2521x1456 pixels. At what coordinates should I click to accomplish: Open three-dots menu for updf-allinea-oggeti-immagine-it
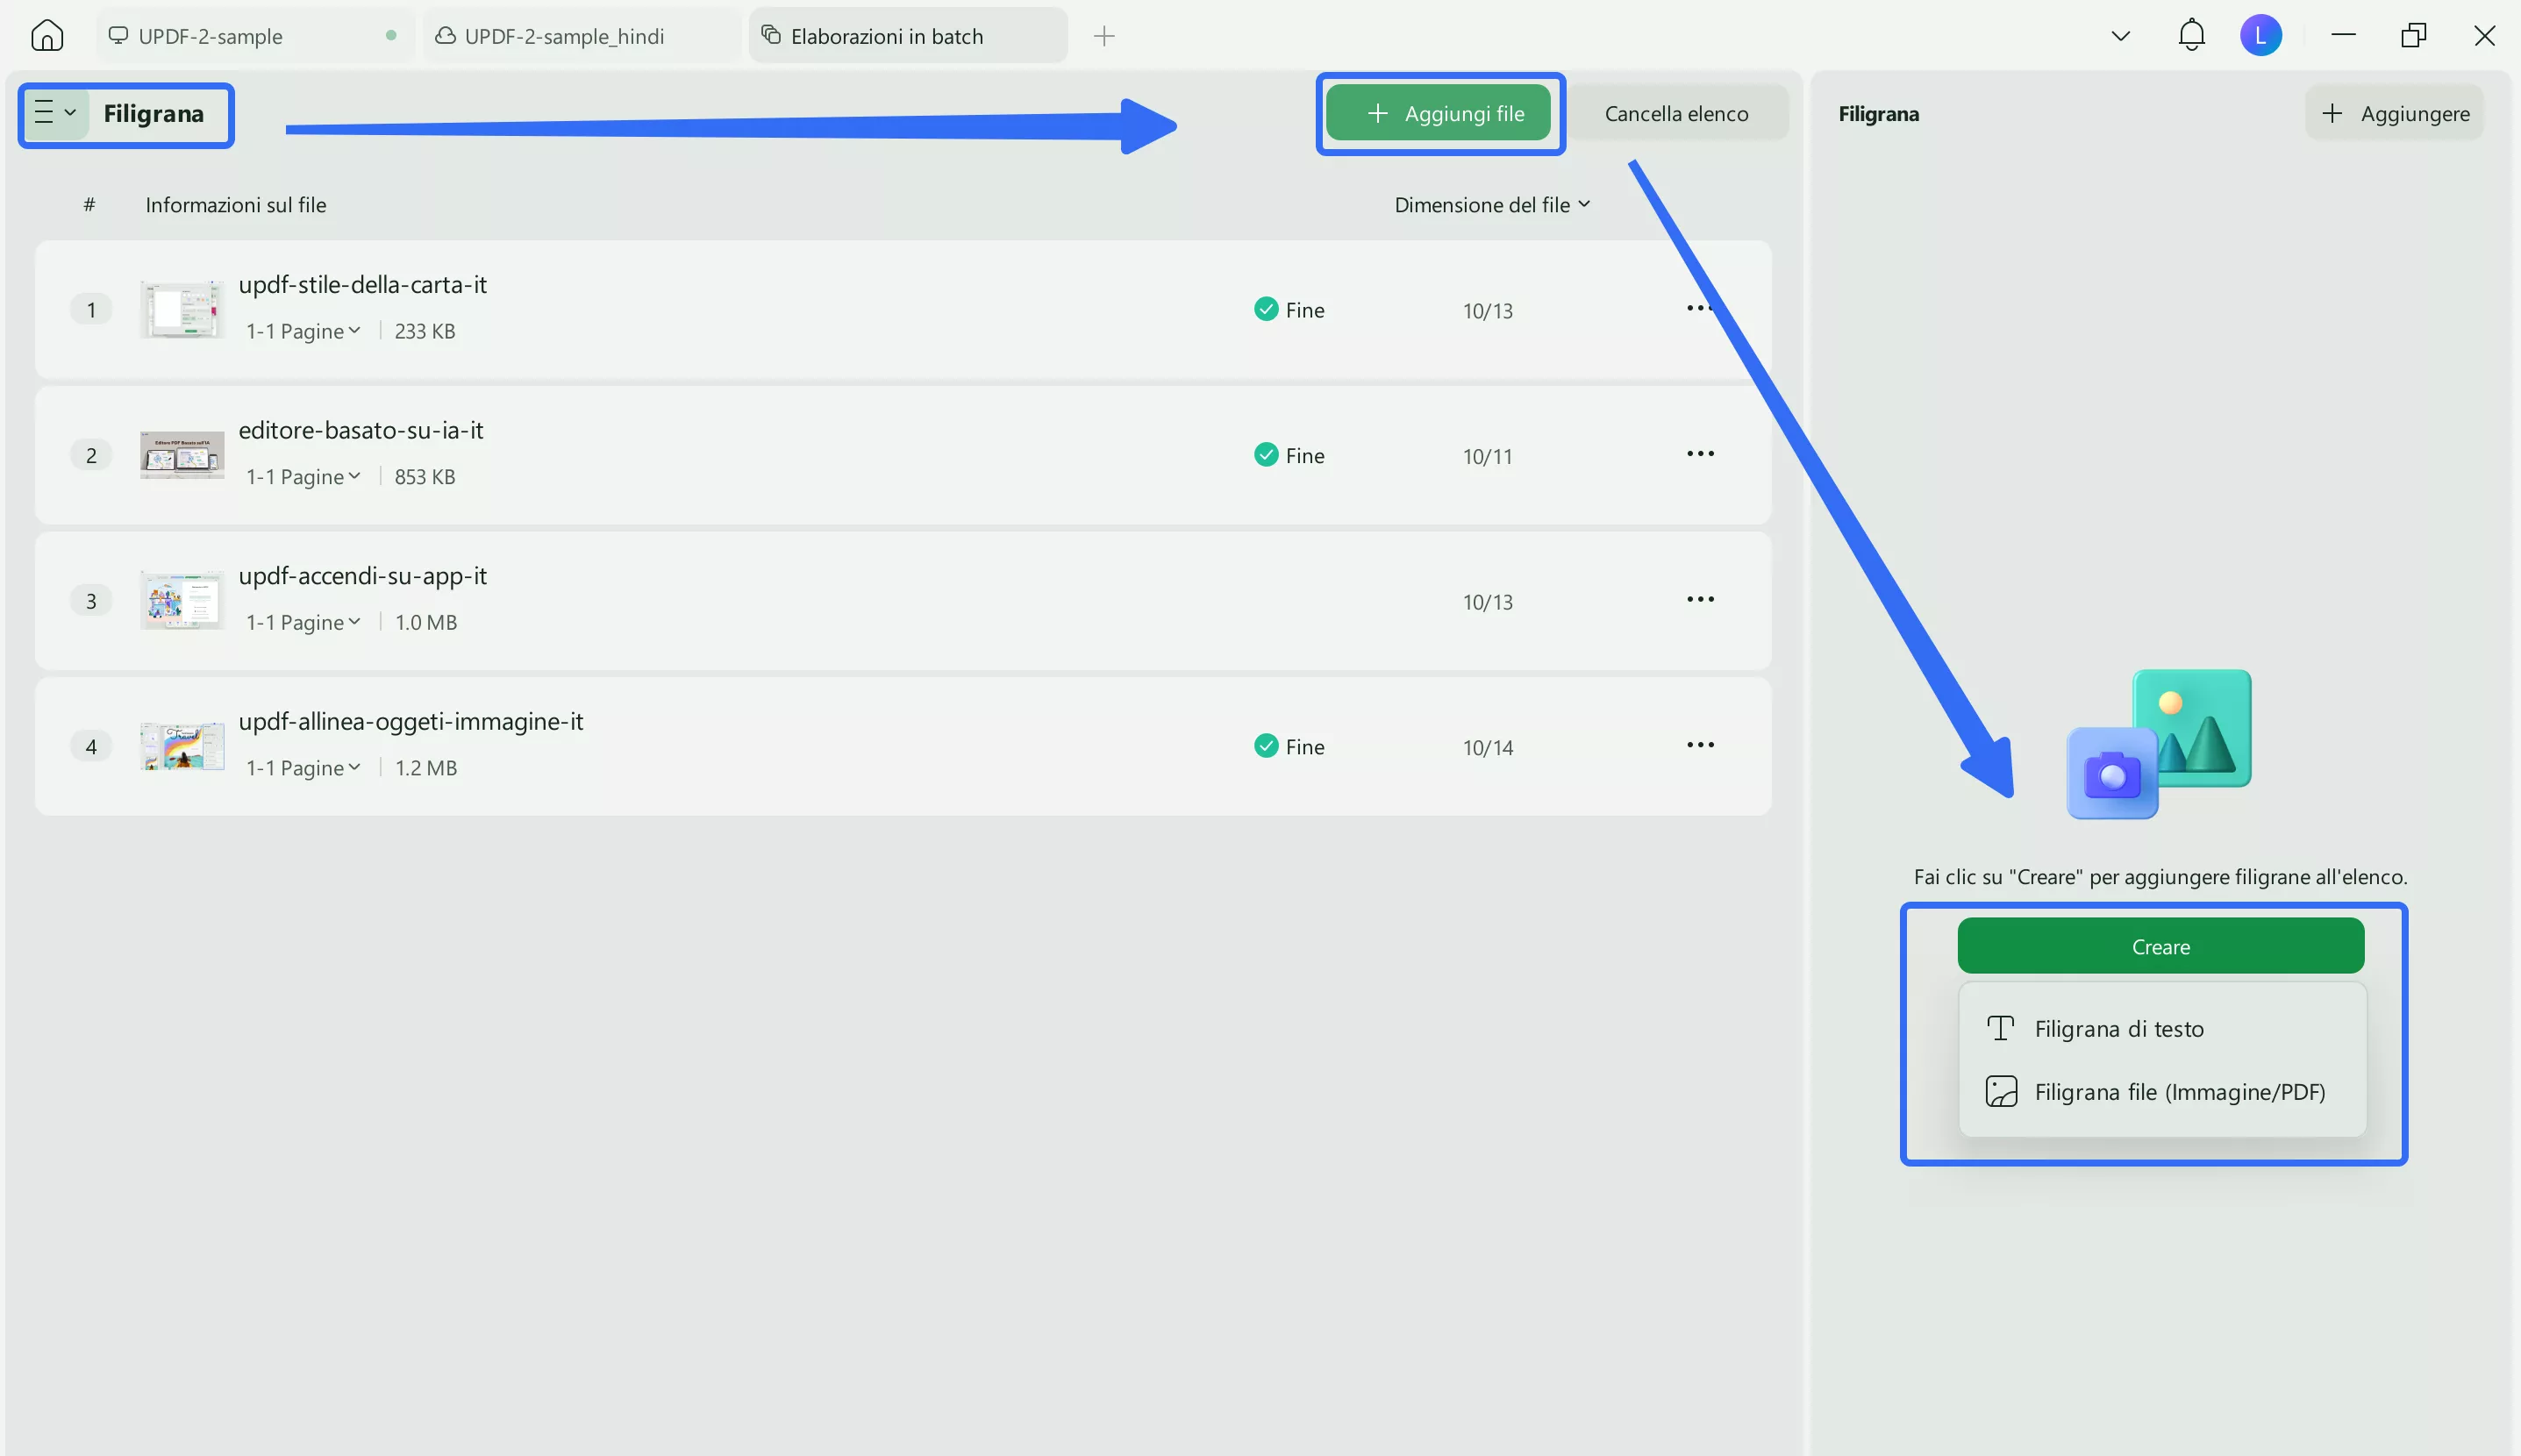pos(1699,745)
